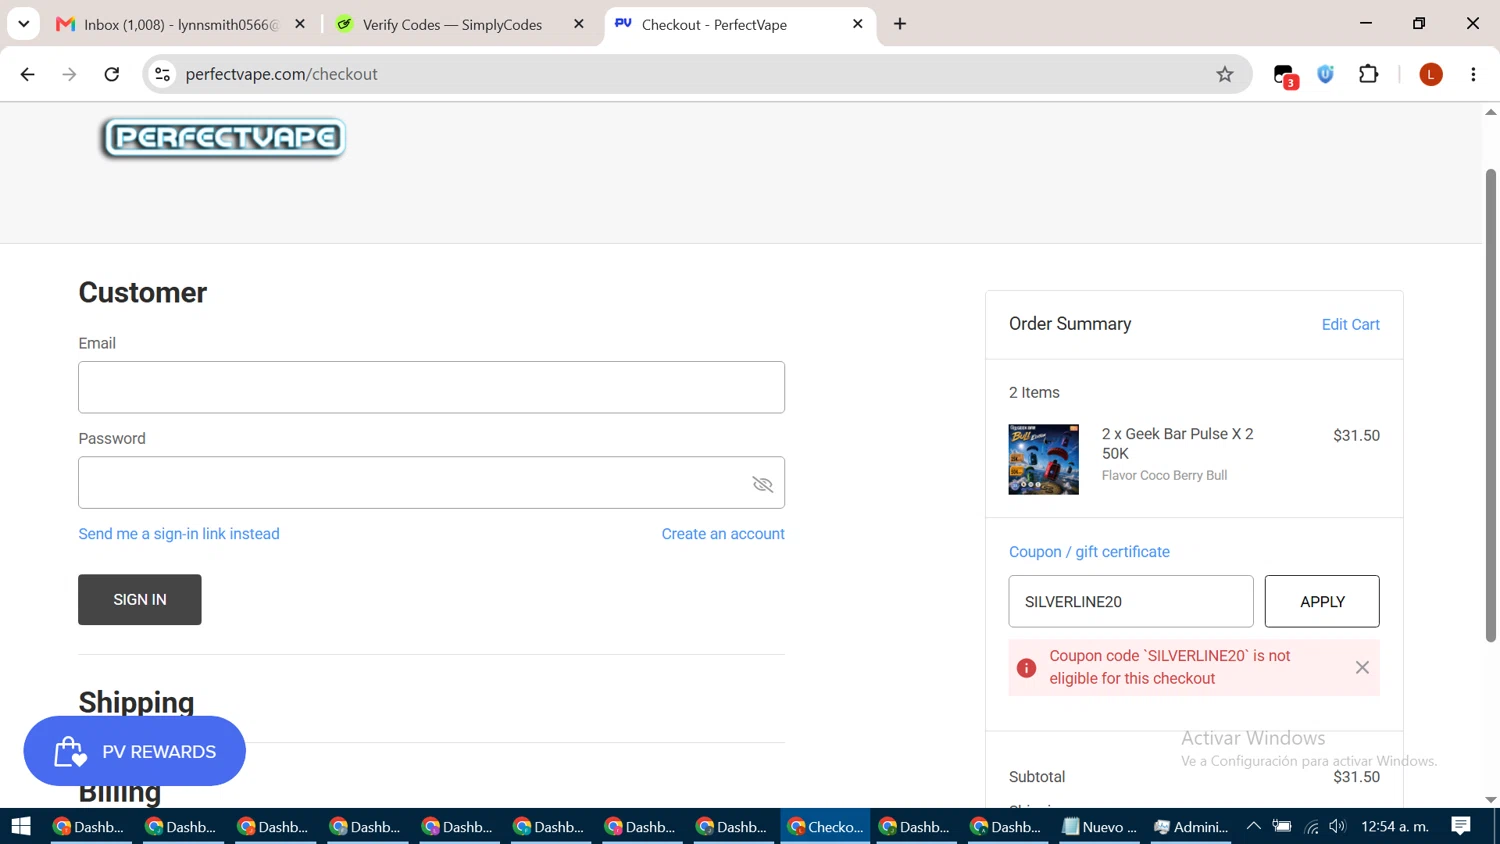Click the PerfectVape logo
Image resolution: width=1500 pixels, height=844 pixels.
(x=223, y=138)
